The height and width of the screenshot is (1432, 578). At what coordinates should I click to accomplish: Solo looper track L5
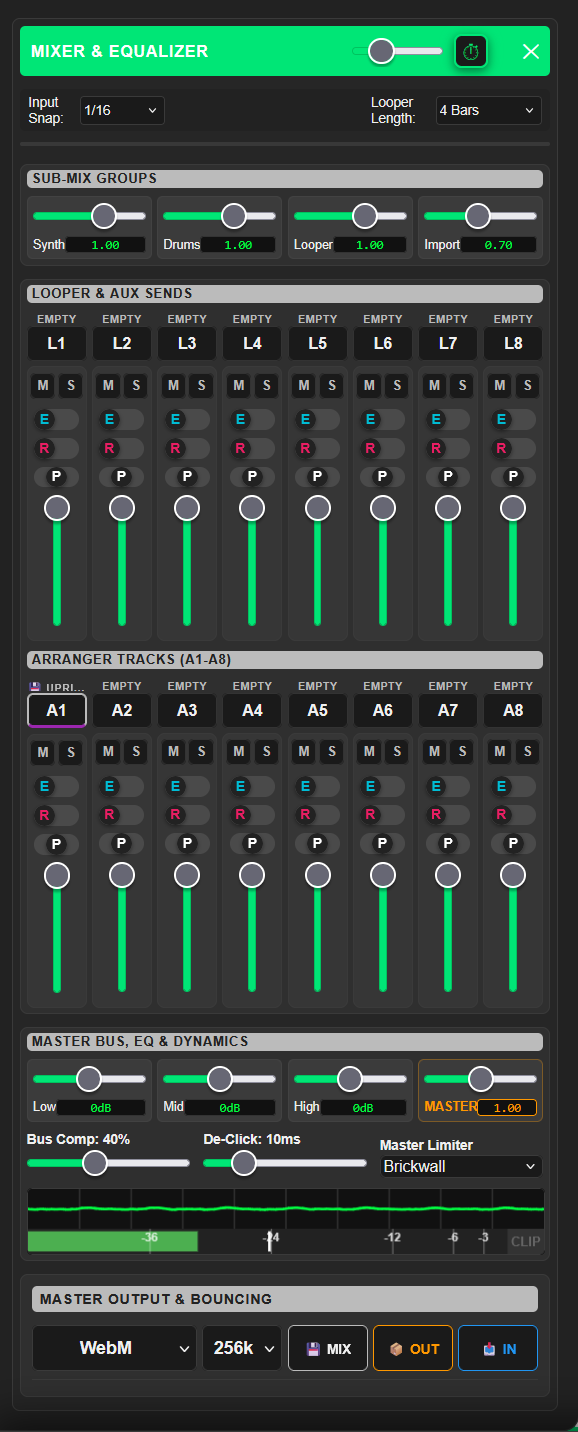pyautogui.click(x=331, y=385)
